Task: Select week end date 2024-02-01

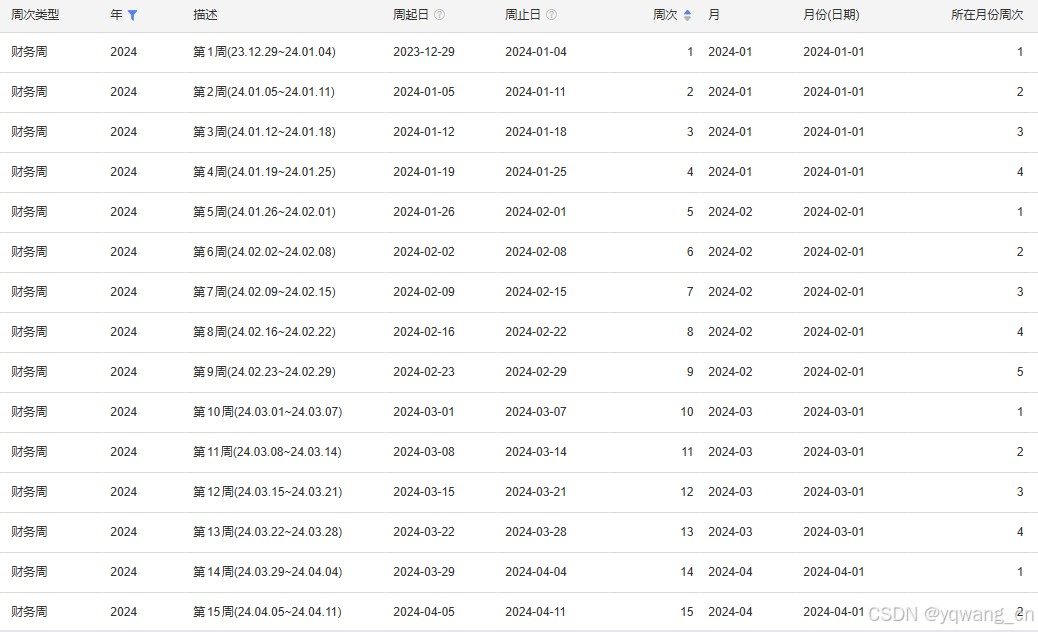Action: [536, 212]
